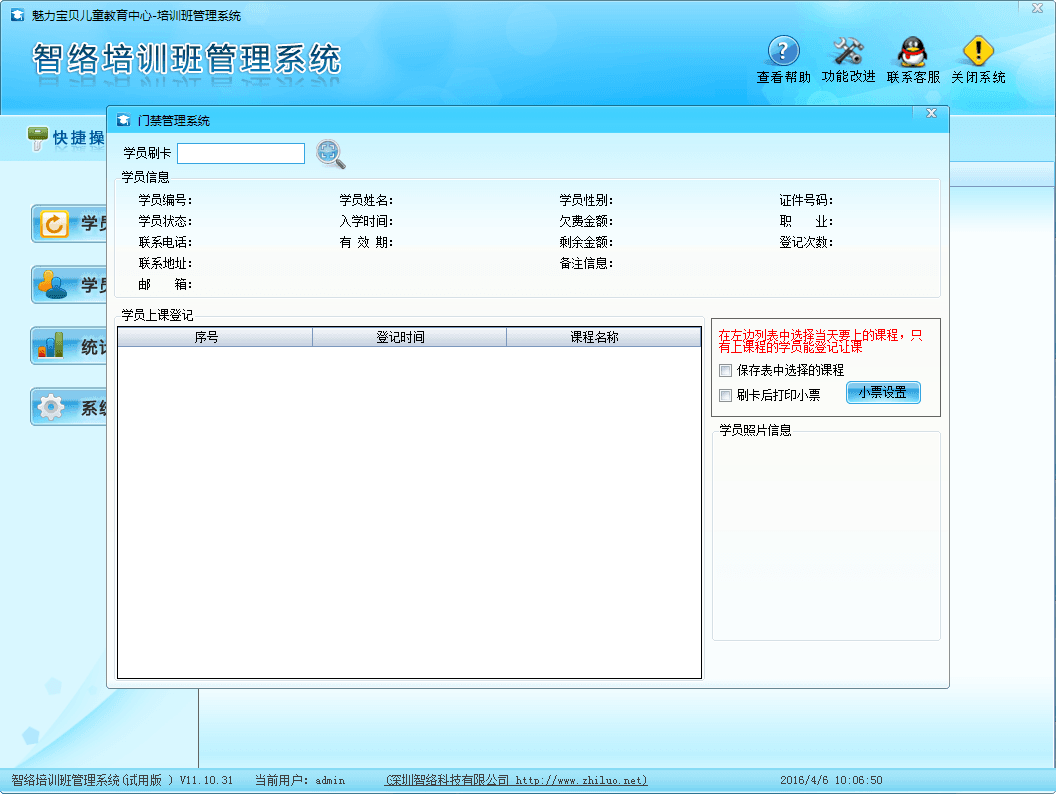The height and width of the screenshot is (794, 1056).
Task: Close the 门禁管理系统 dialog
Action: point(930,113)
